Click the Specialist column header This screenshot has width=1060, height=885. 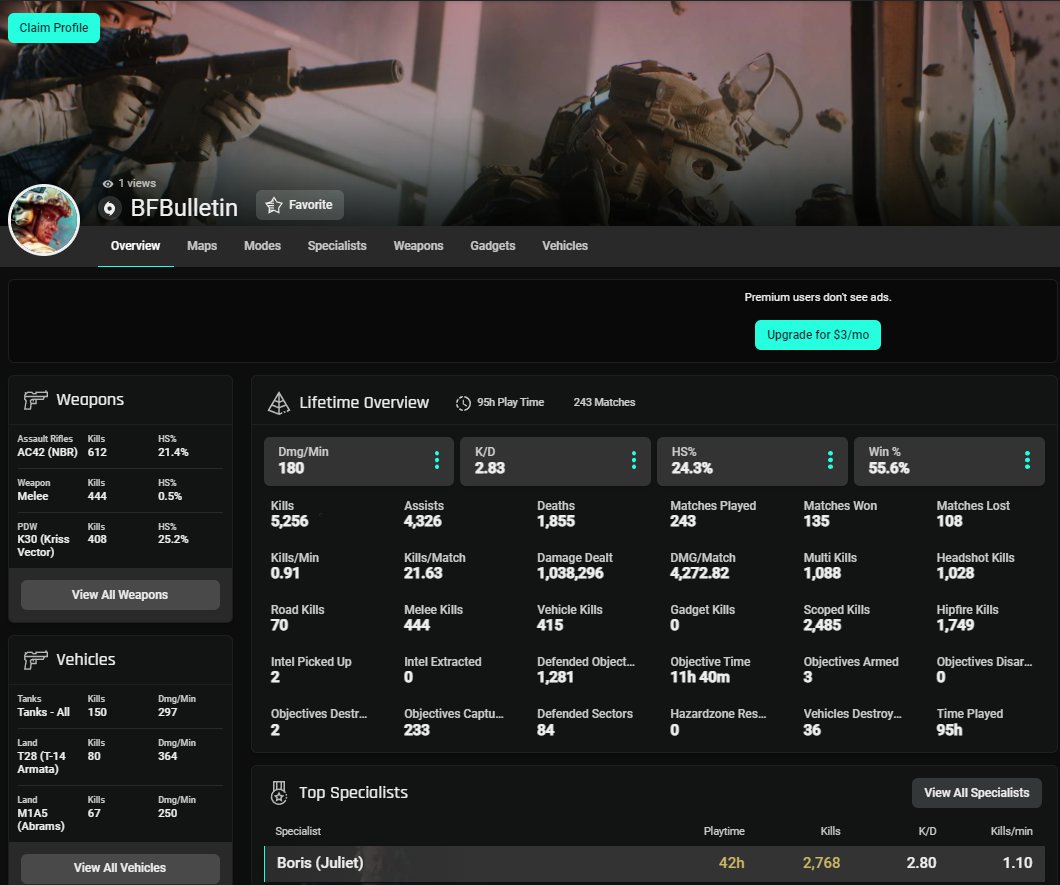click(x=298, y=831)
